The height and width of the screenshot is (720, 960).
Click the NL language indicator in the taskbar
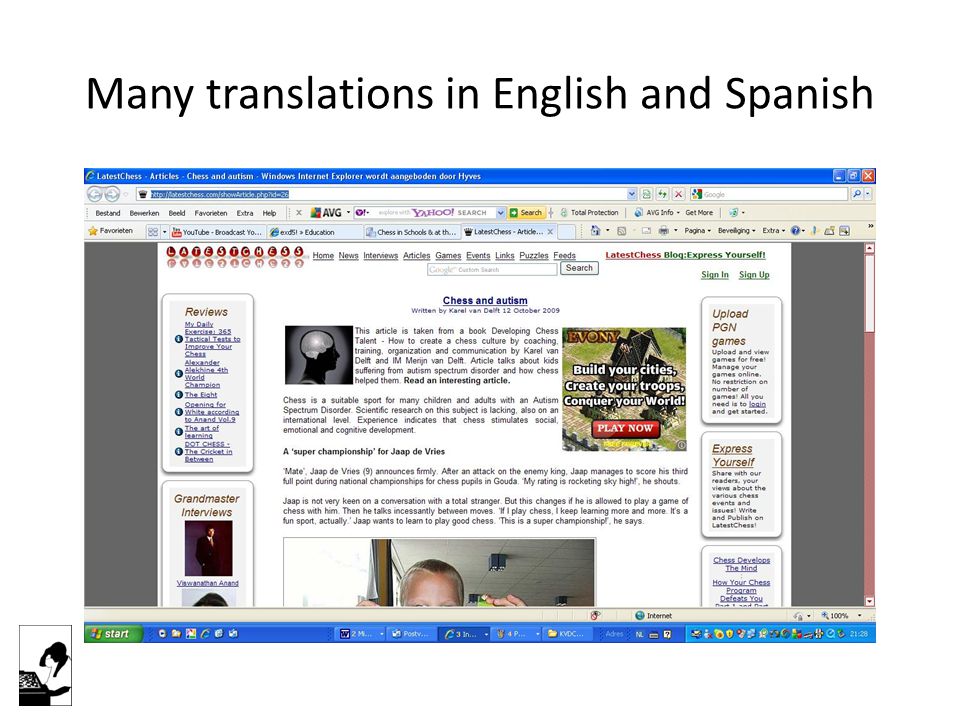click(640, 634)
